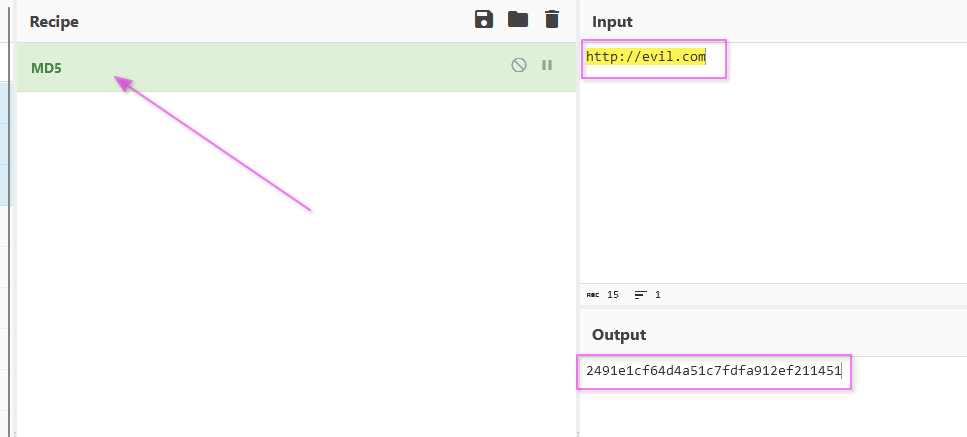Load a recipe via folder icon
Viewport: 967px width, 437px height.
click(x=518, y=20)
